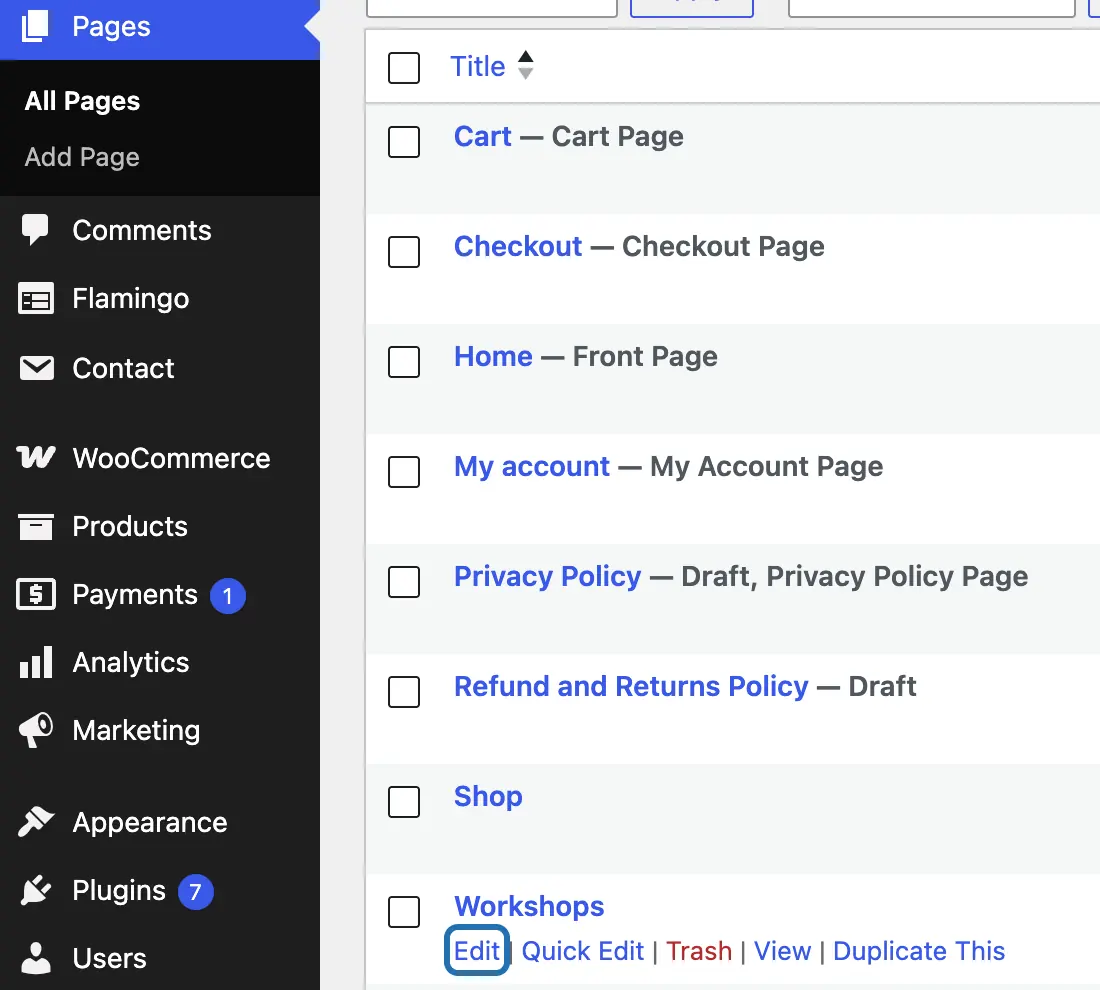Open the My account page link
Screen dimensions: 1100x990
pyautogui.click(x=532, y=467)
